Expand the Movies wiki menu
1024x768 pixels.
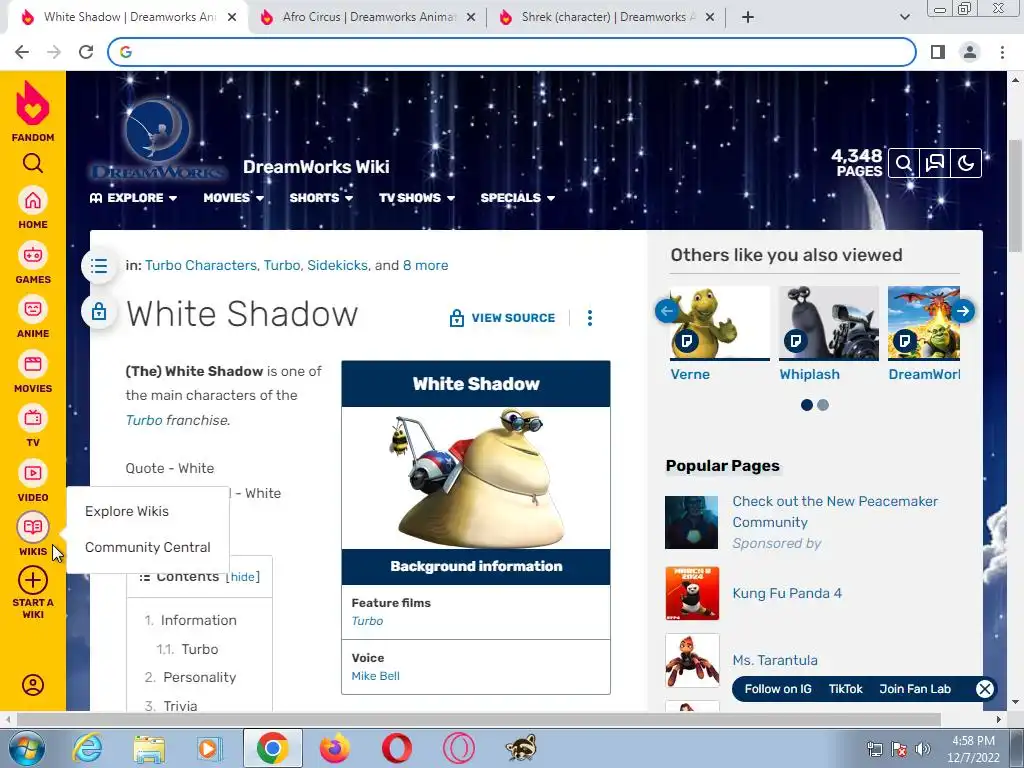[x=234, y=198]
